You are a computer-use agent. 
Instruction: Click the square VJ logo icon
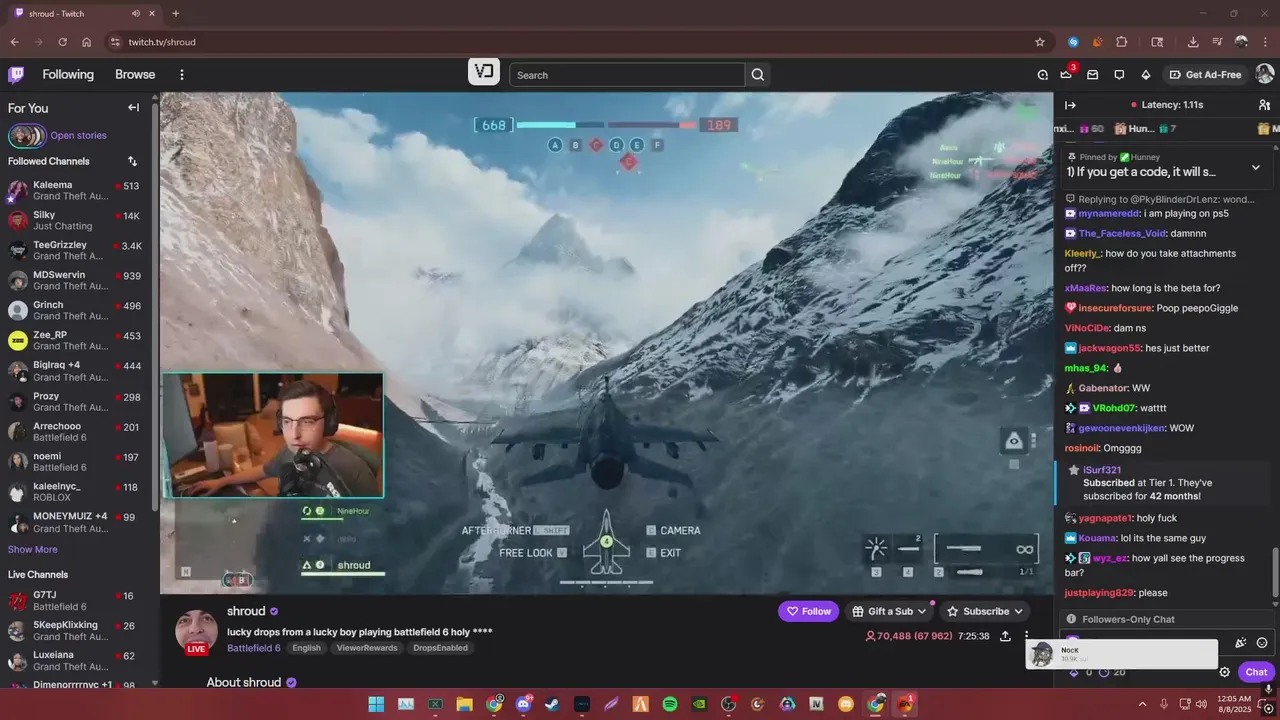coord(484,72)
